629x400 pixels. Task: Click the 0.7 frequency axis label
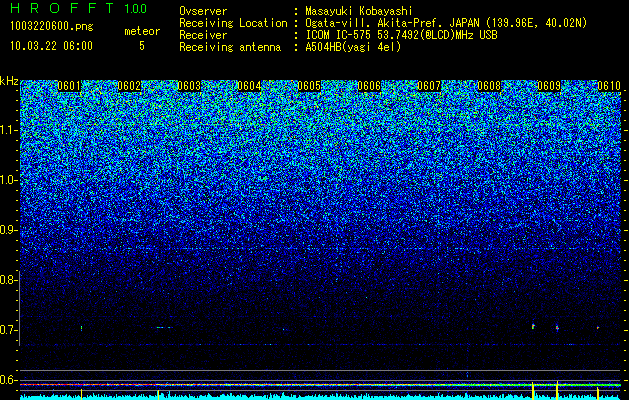tap(8, 330)
